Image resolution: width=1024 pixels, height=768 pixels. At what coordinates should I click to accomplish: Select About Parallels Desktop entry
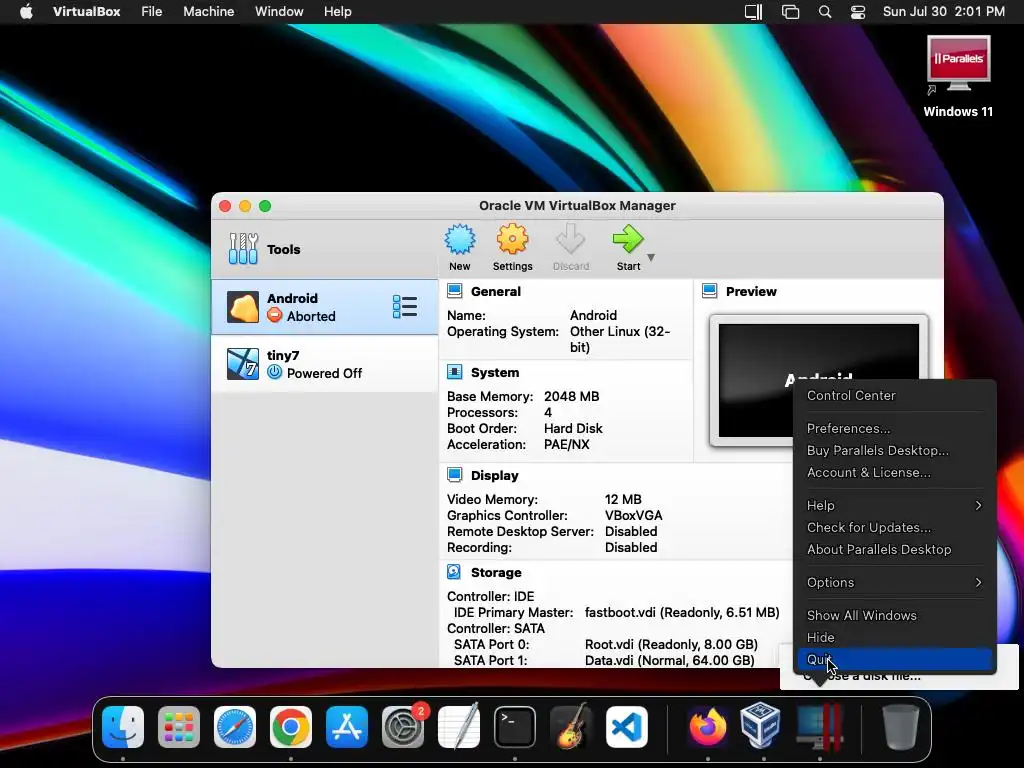tap(879, 549)
